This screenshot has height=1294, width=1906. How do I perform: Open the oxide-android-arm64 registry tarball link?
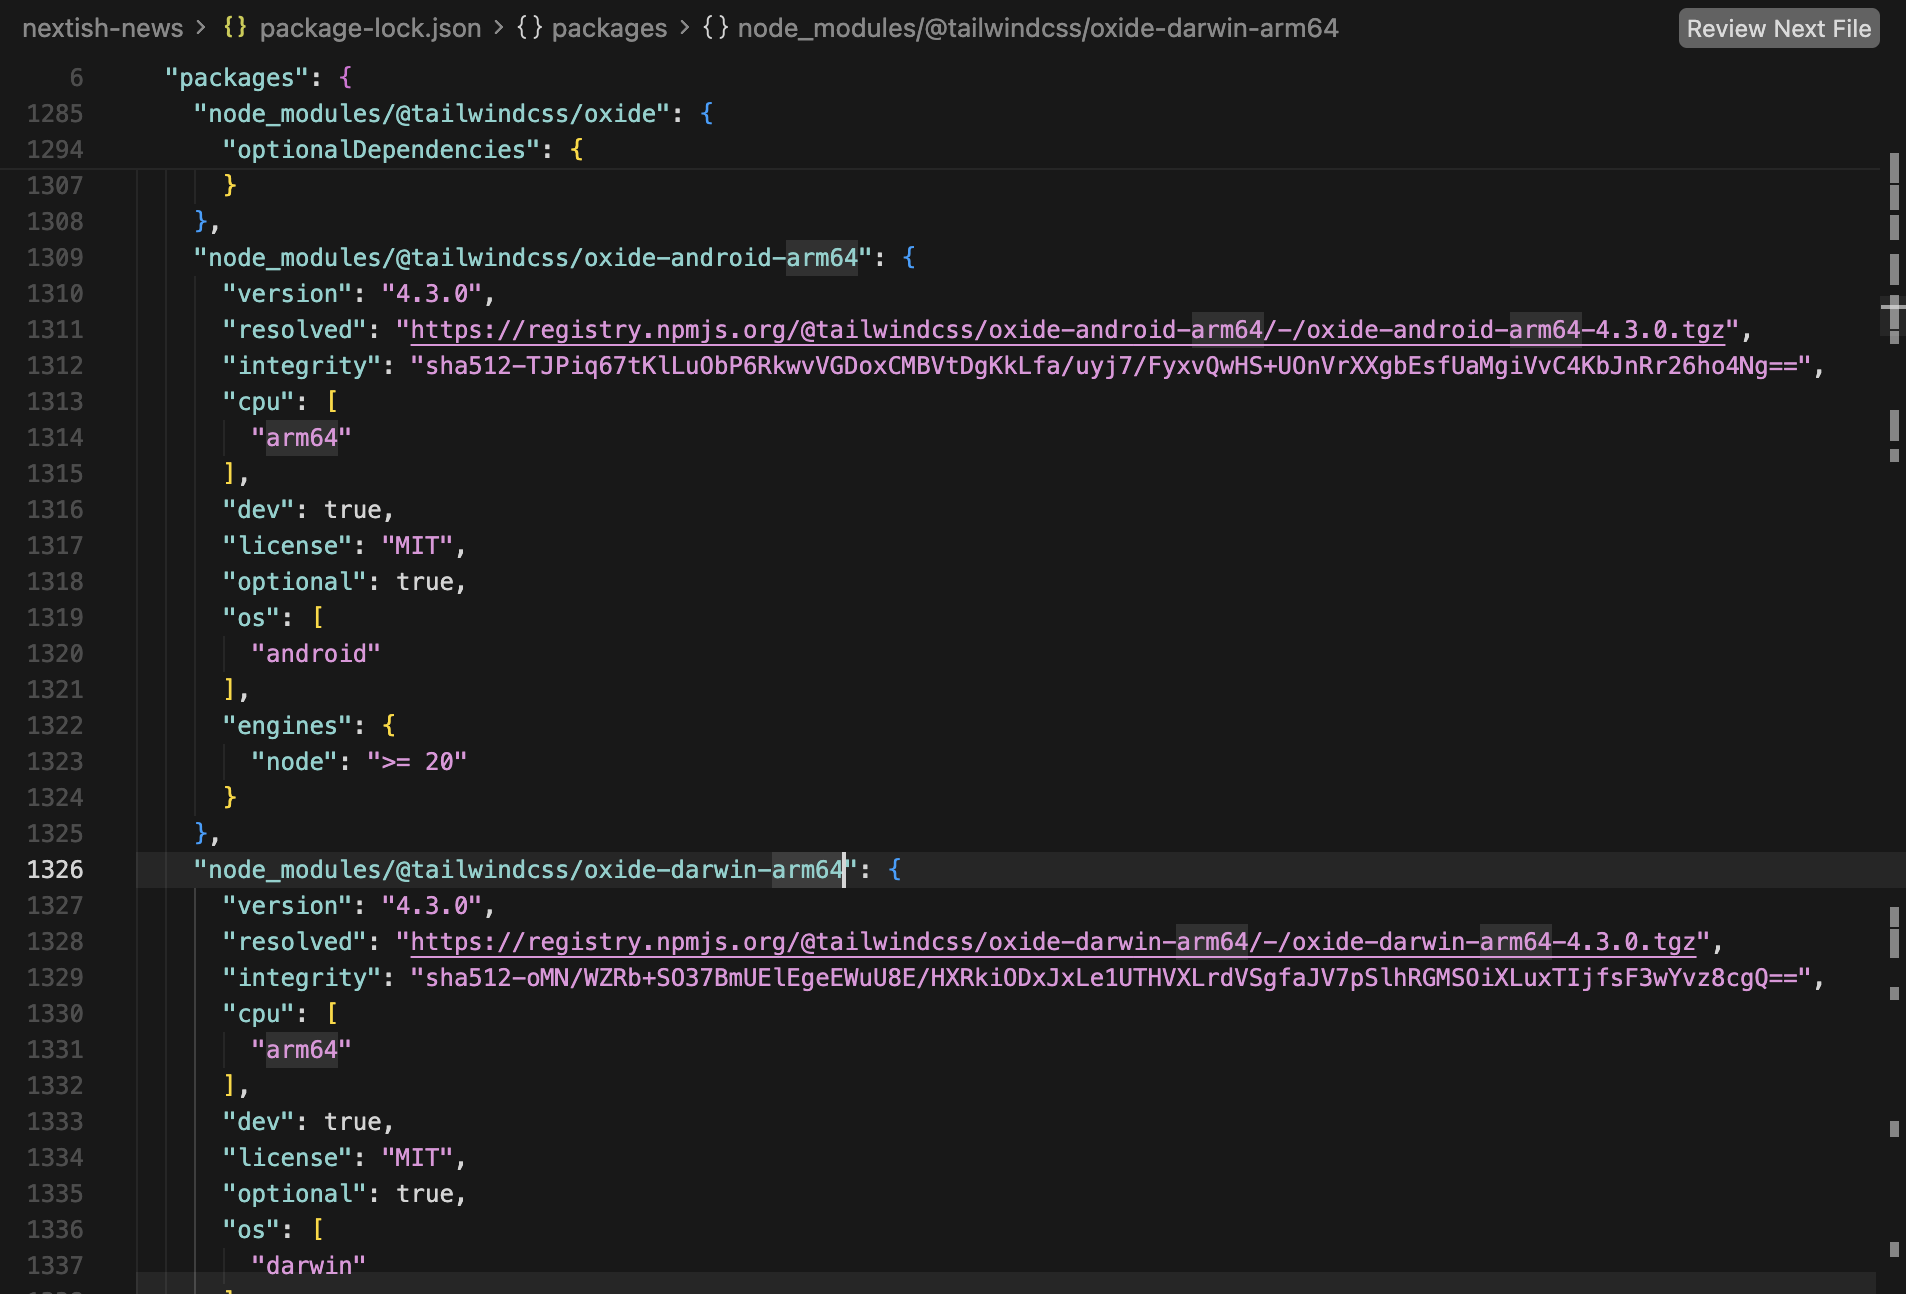click(x=1068, y=330)
